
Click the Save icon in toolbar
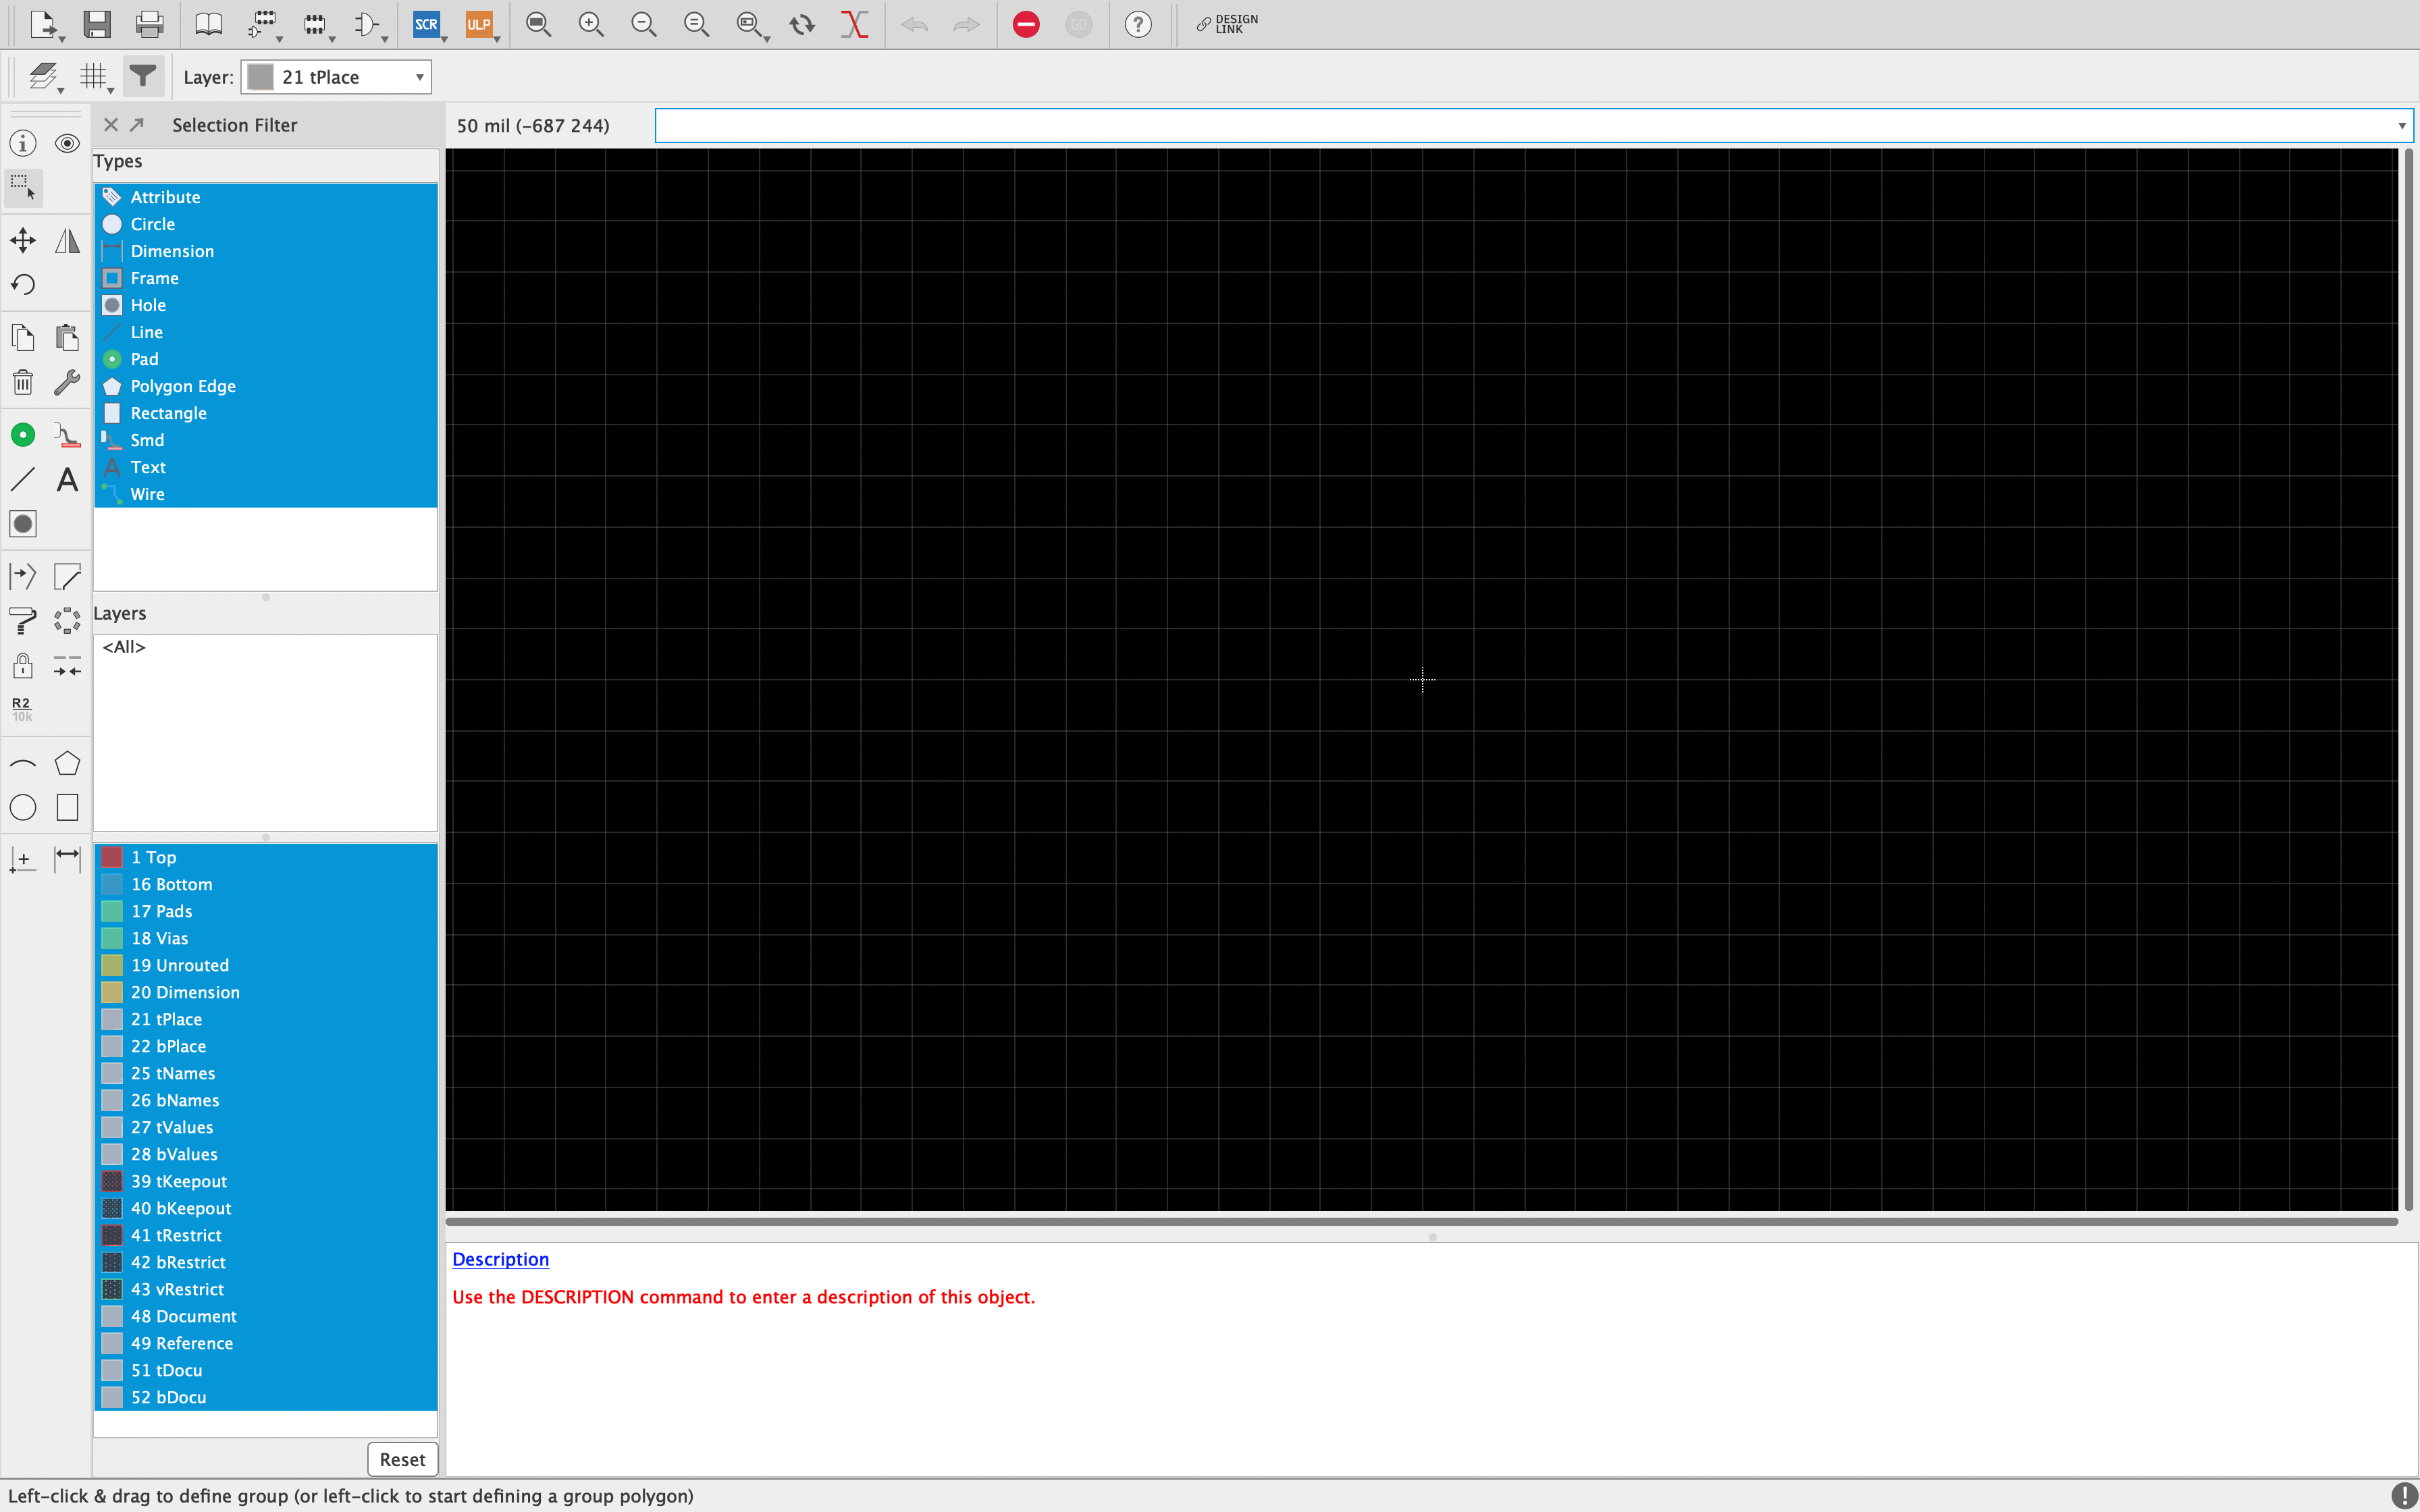(x=96, y=24)
